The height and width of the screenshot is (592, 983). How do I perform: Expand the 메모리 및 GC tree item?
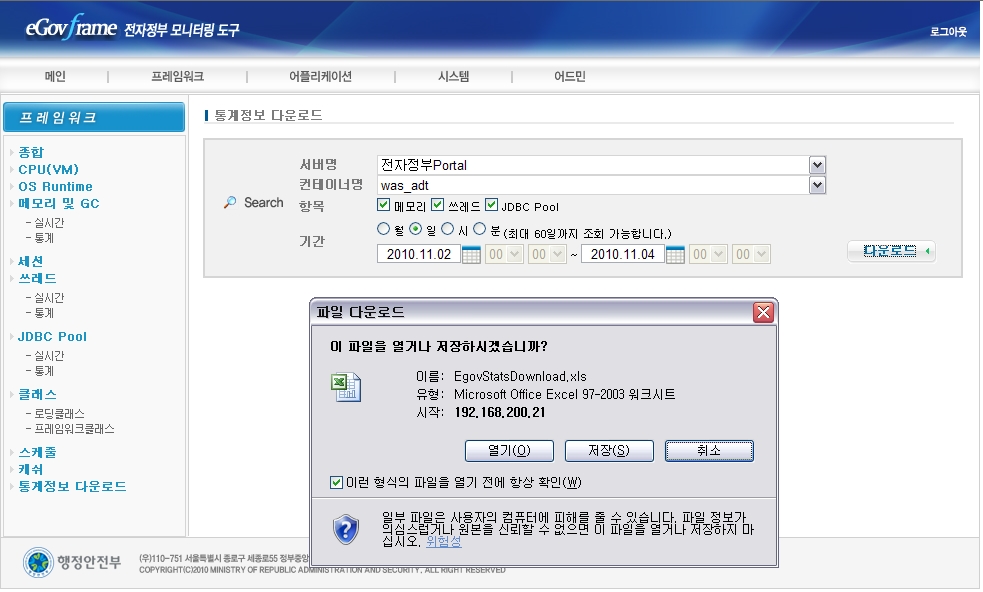coord(58,203)
